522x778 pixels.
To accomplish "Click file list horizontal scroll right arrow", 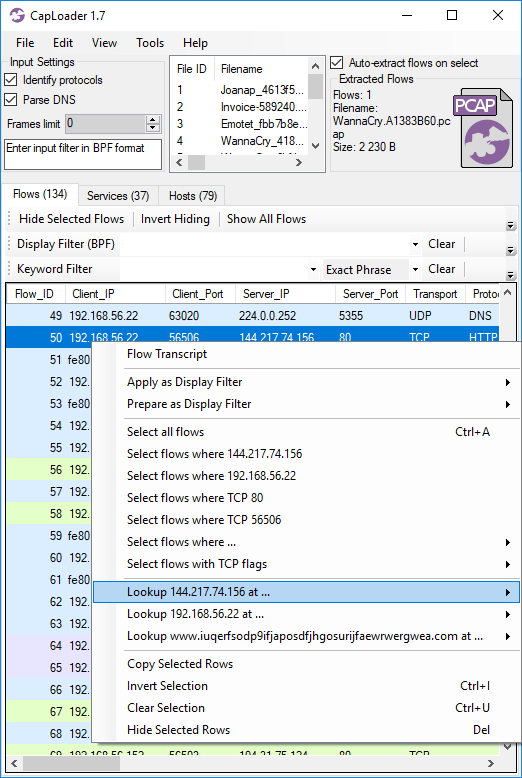I will click(299, 162).
